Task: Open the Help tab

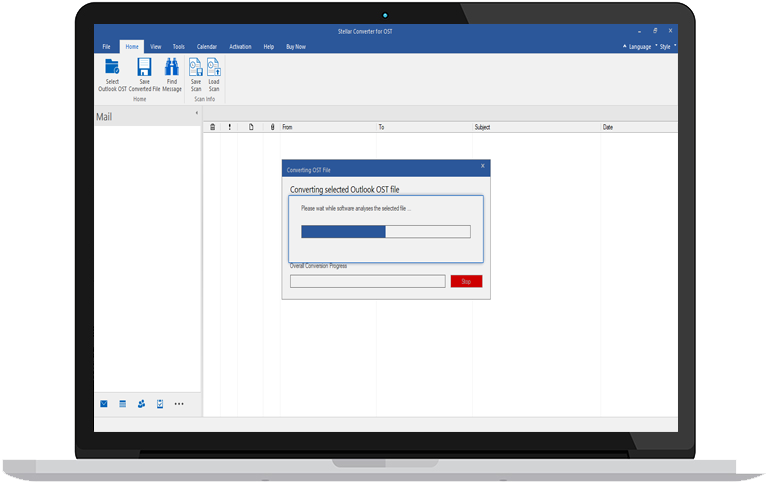Action: pyautogui.click(x=268, y=47)
